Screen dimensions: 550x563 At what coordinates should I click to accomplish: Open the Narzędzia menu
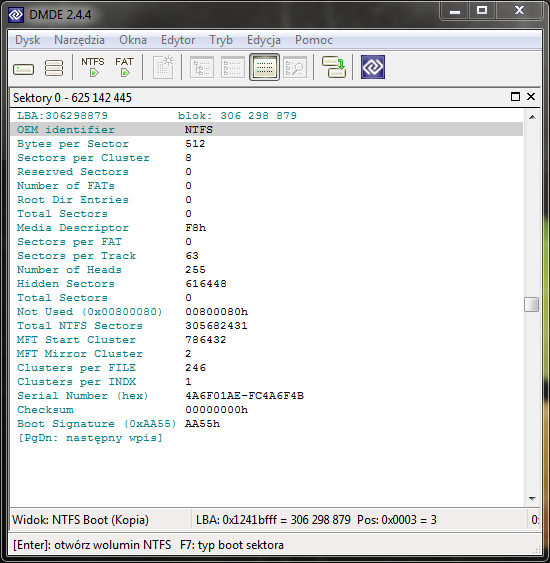(x=79, y=40)
